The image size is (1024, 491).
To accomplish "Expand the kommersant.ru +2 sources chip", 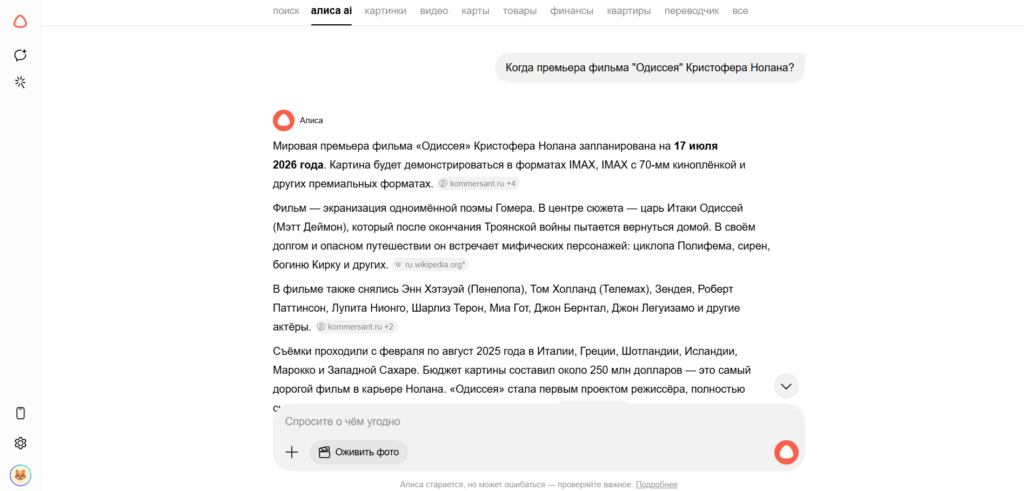I will (355, 326).
